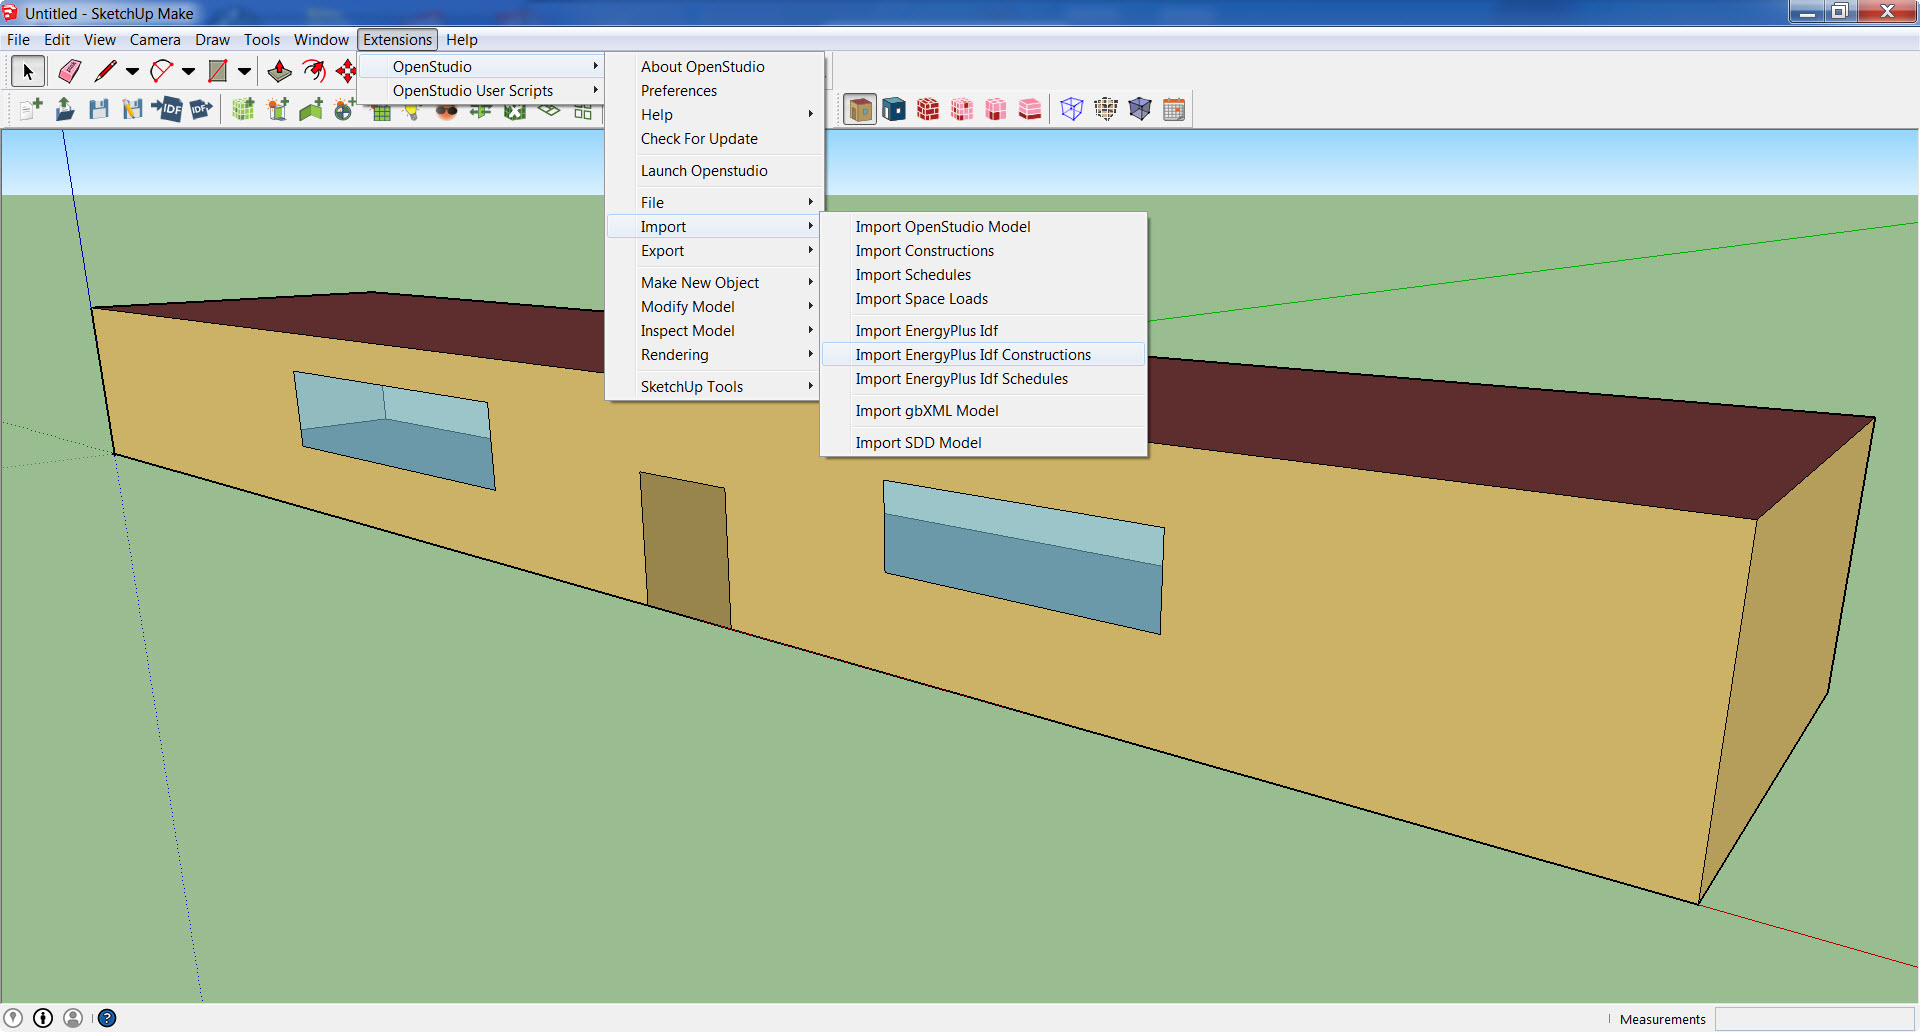Select Import EnergyPlus Idf Constructions

click(x=973, y=354)
